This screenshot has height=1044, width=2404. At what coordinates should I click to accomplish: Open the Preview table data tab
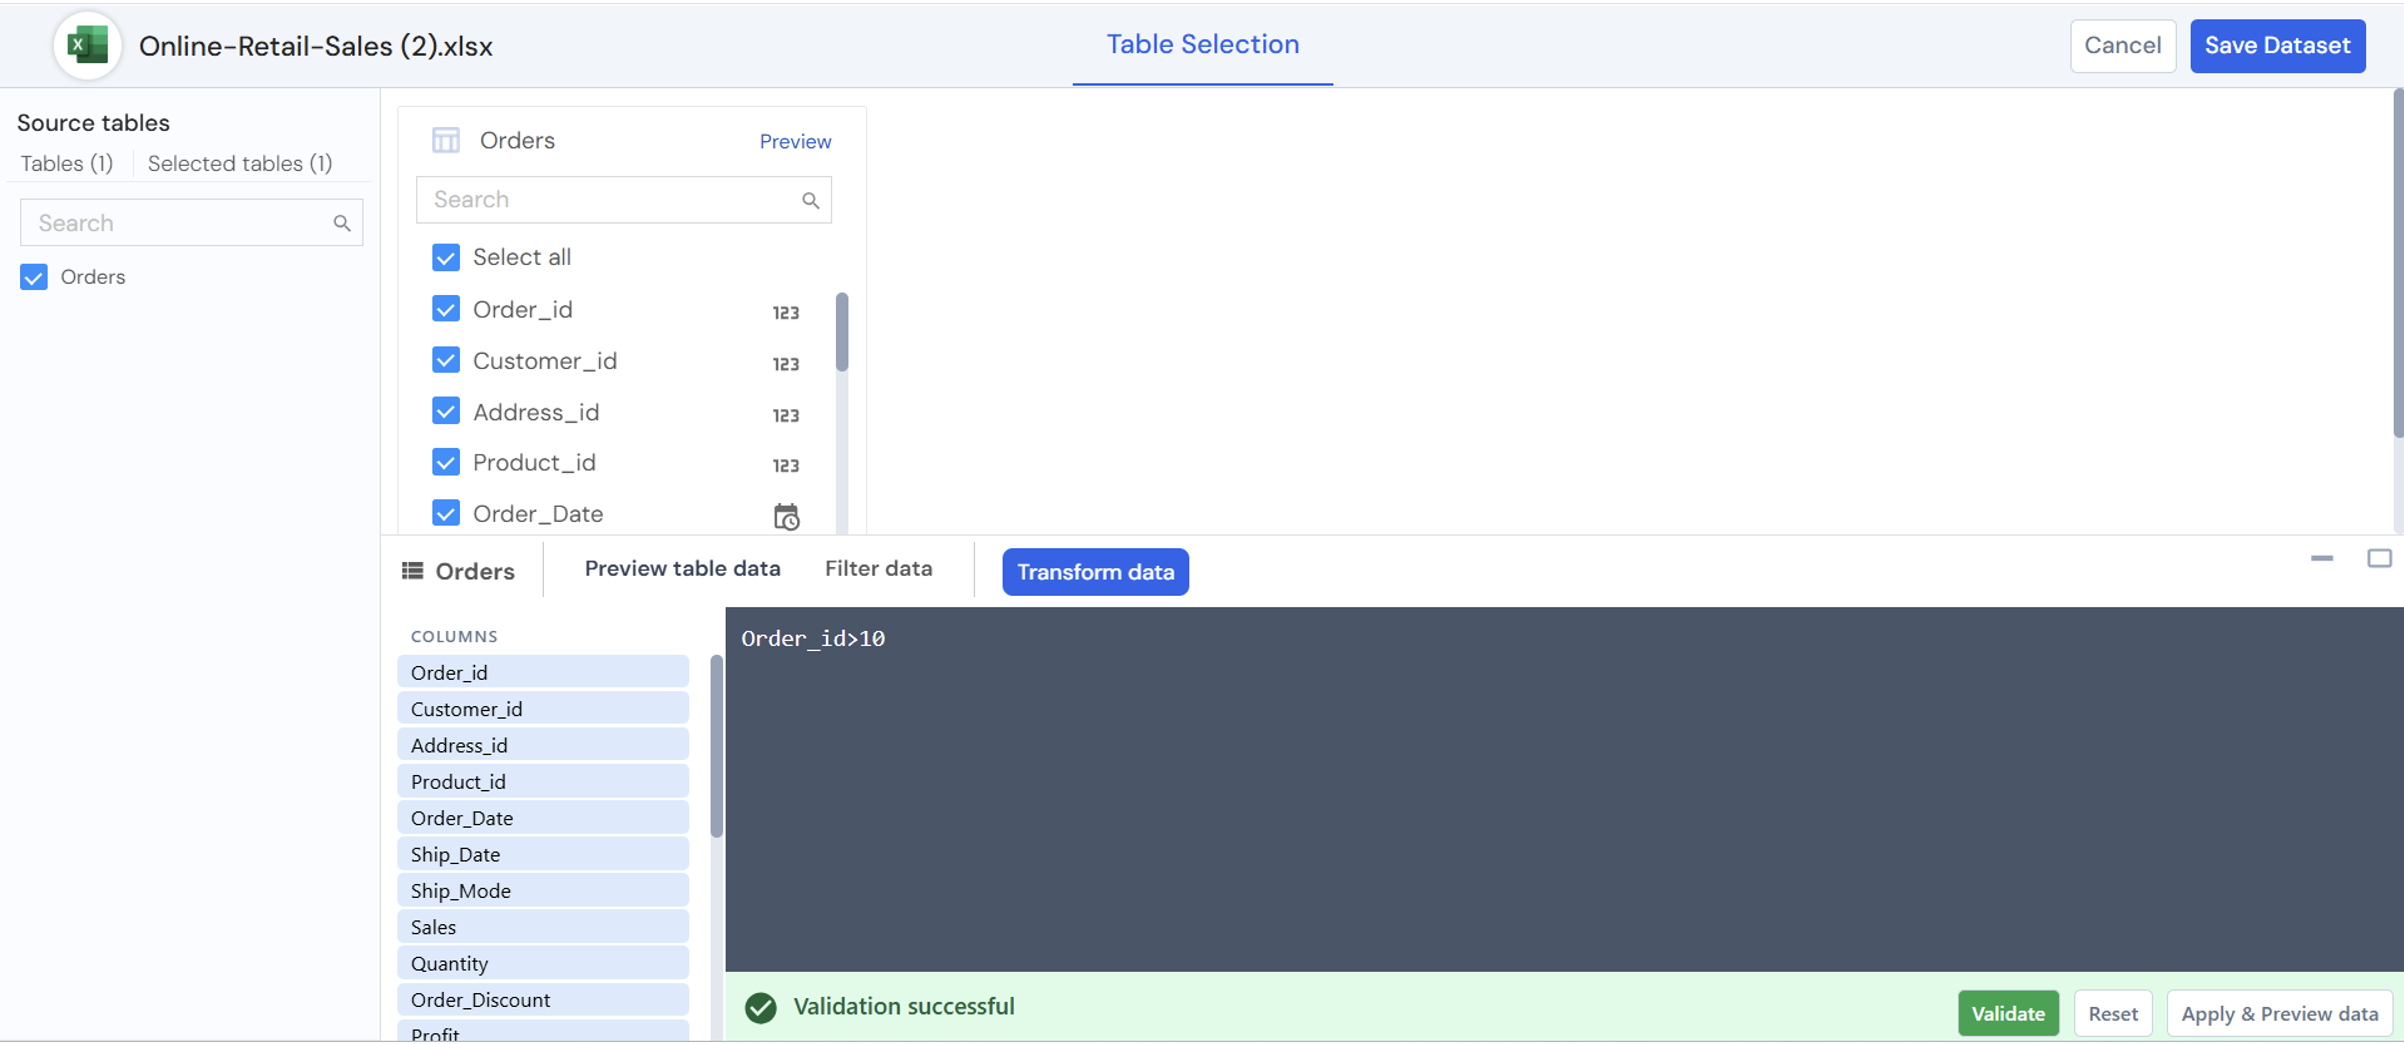point(682,569)
